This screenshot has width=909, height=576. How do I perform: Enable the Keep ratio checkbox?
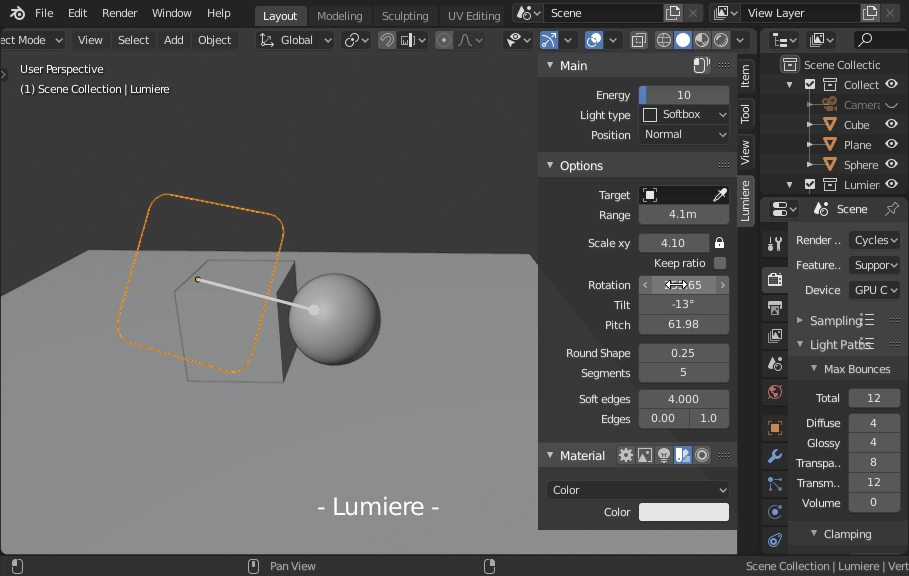720,263
